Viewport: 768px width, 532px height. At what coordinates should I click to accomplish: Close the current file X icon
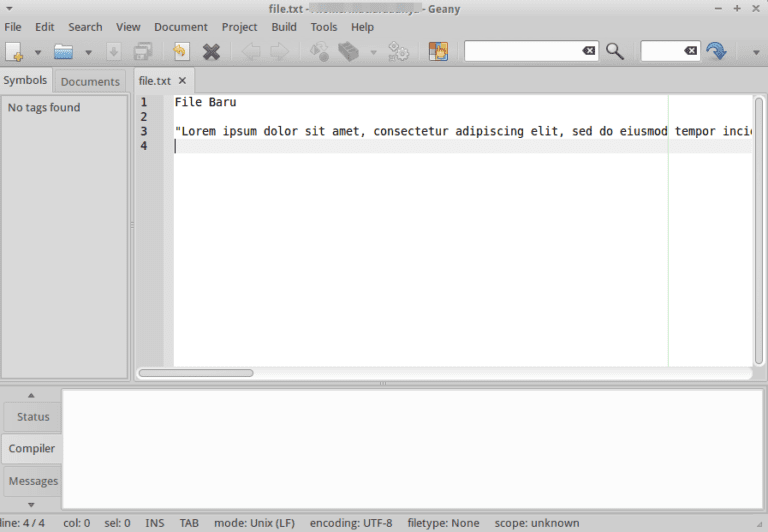[212, 52]
